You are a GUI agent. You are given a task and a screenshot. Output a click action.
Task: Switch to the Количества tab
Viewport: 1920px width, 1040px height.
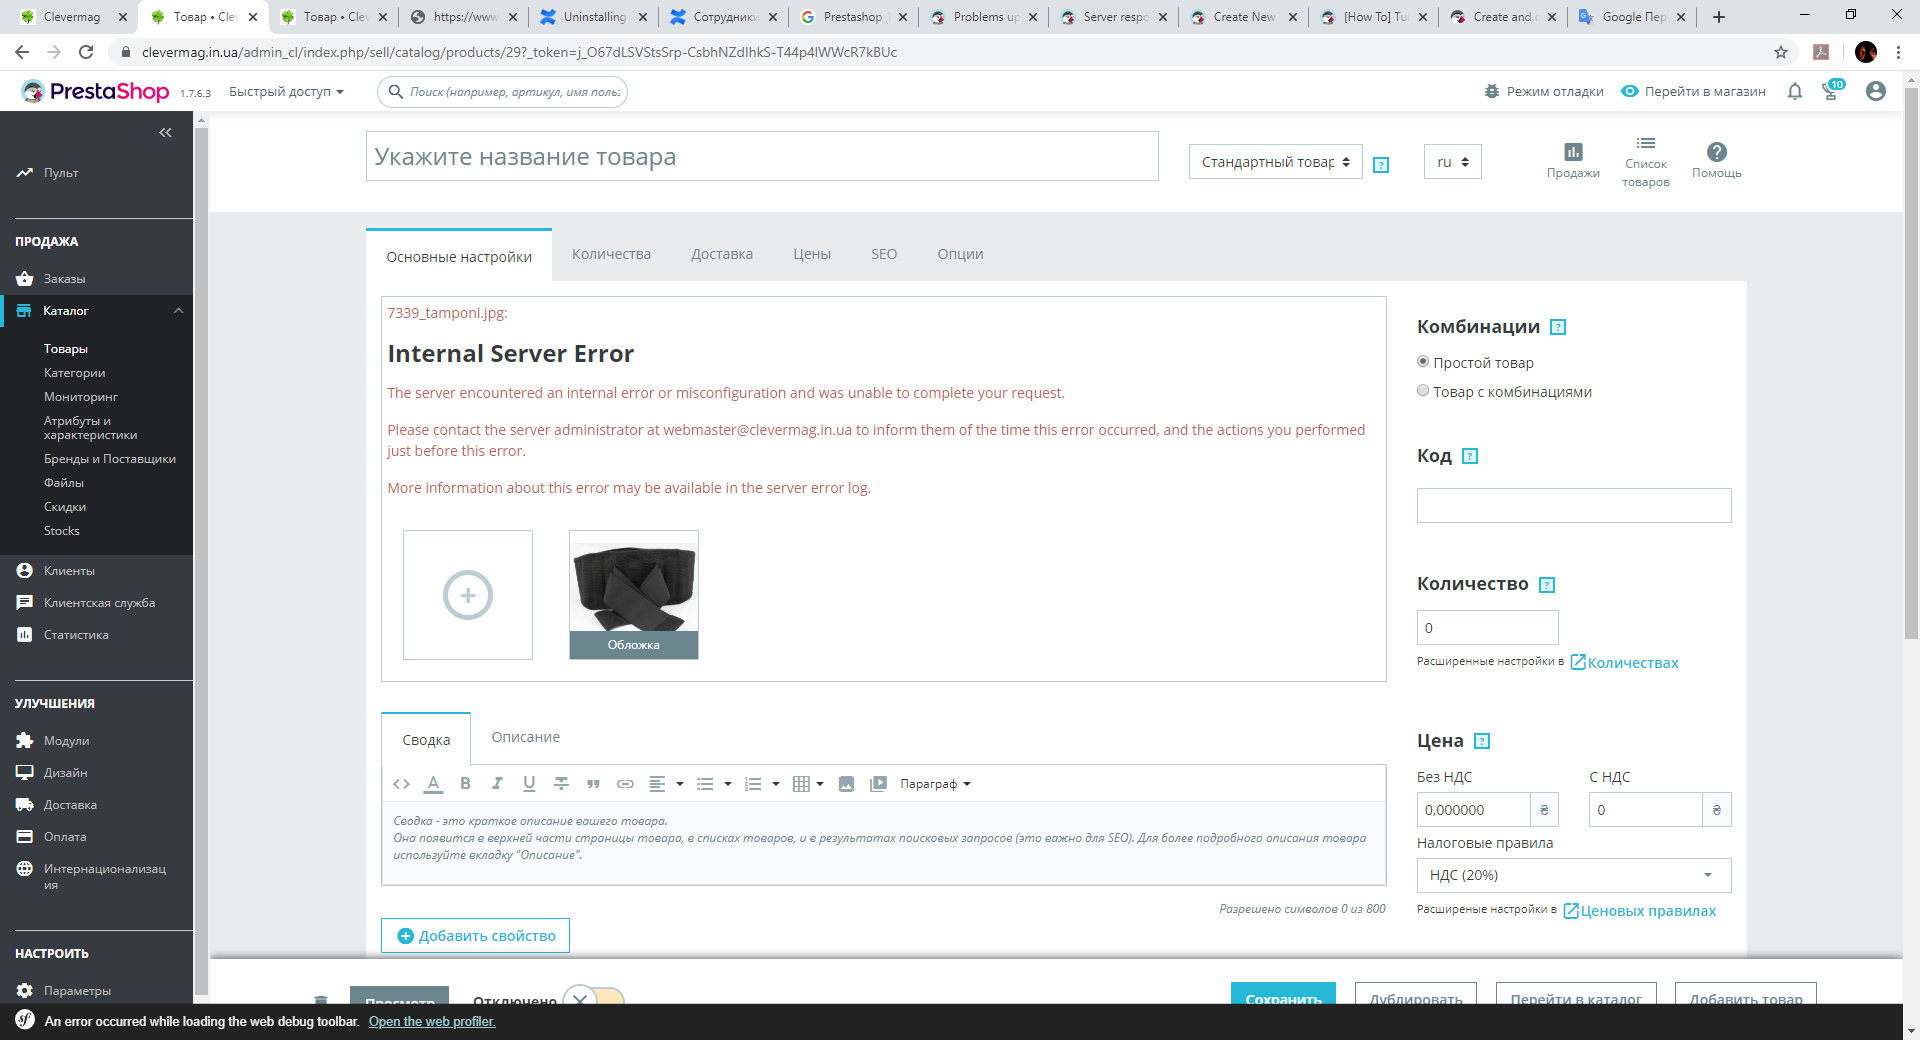coord(611,254)
